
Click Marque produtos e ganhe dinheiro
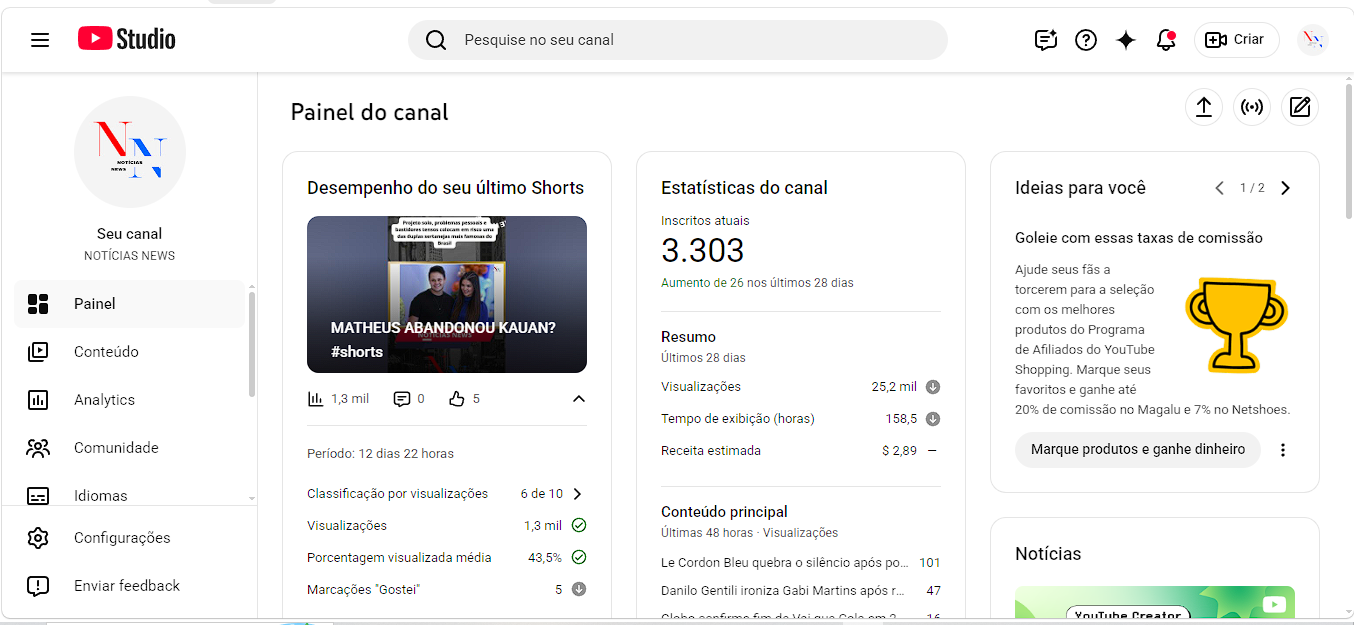[1138, 450]
